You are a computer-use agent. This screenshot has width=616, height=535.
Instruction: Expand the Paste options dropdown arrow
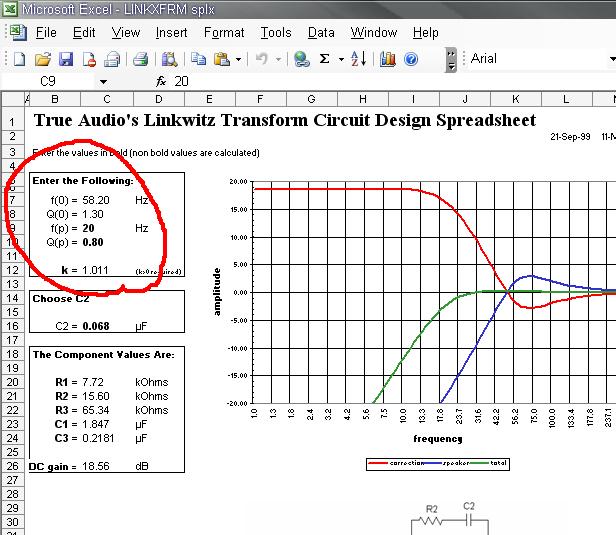coord(238,60)
